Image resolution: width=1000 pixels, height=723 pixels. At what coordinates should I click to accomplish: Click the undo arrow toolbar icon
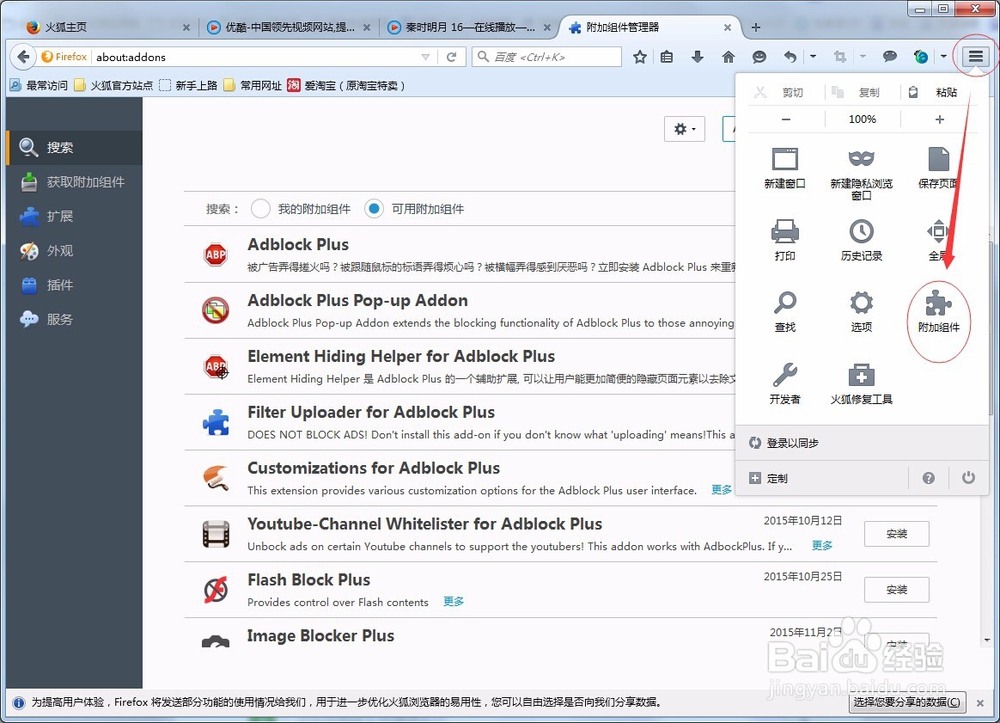(790, 57)
